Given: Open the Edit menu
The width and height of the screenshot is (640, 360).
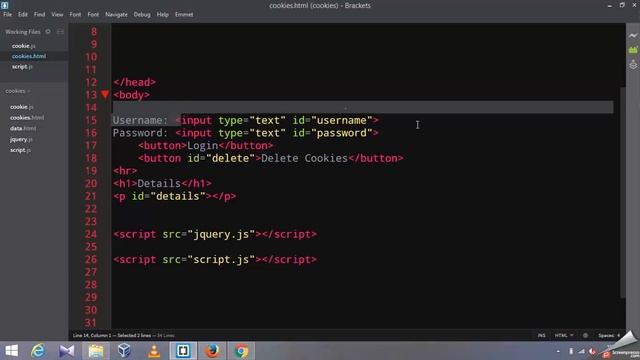Looking at the screenshot, I should click(22, 14).
